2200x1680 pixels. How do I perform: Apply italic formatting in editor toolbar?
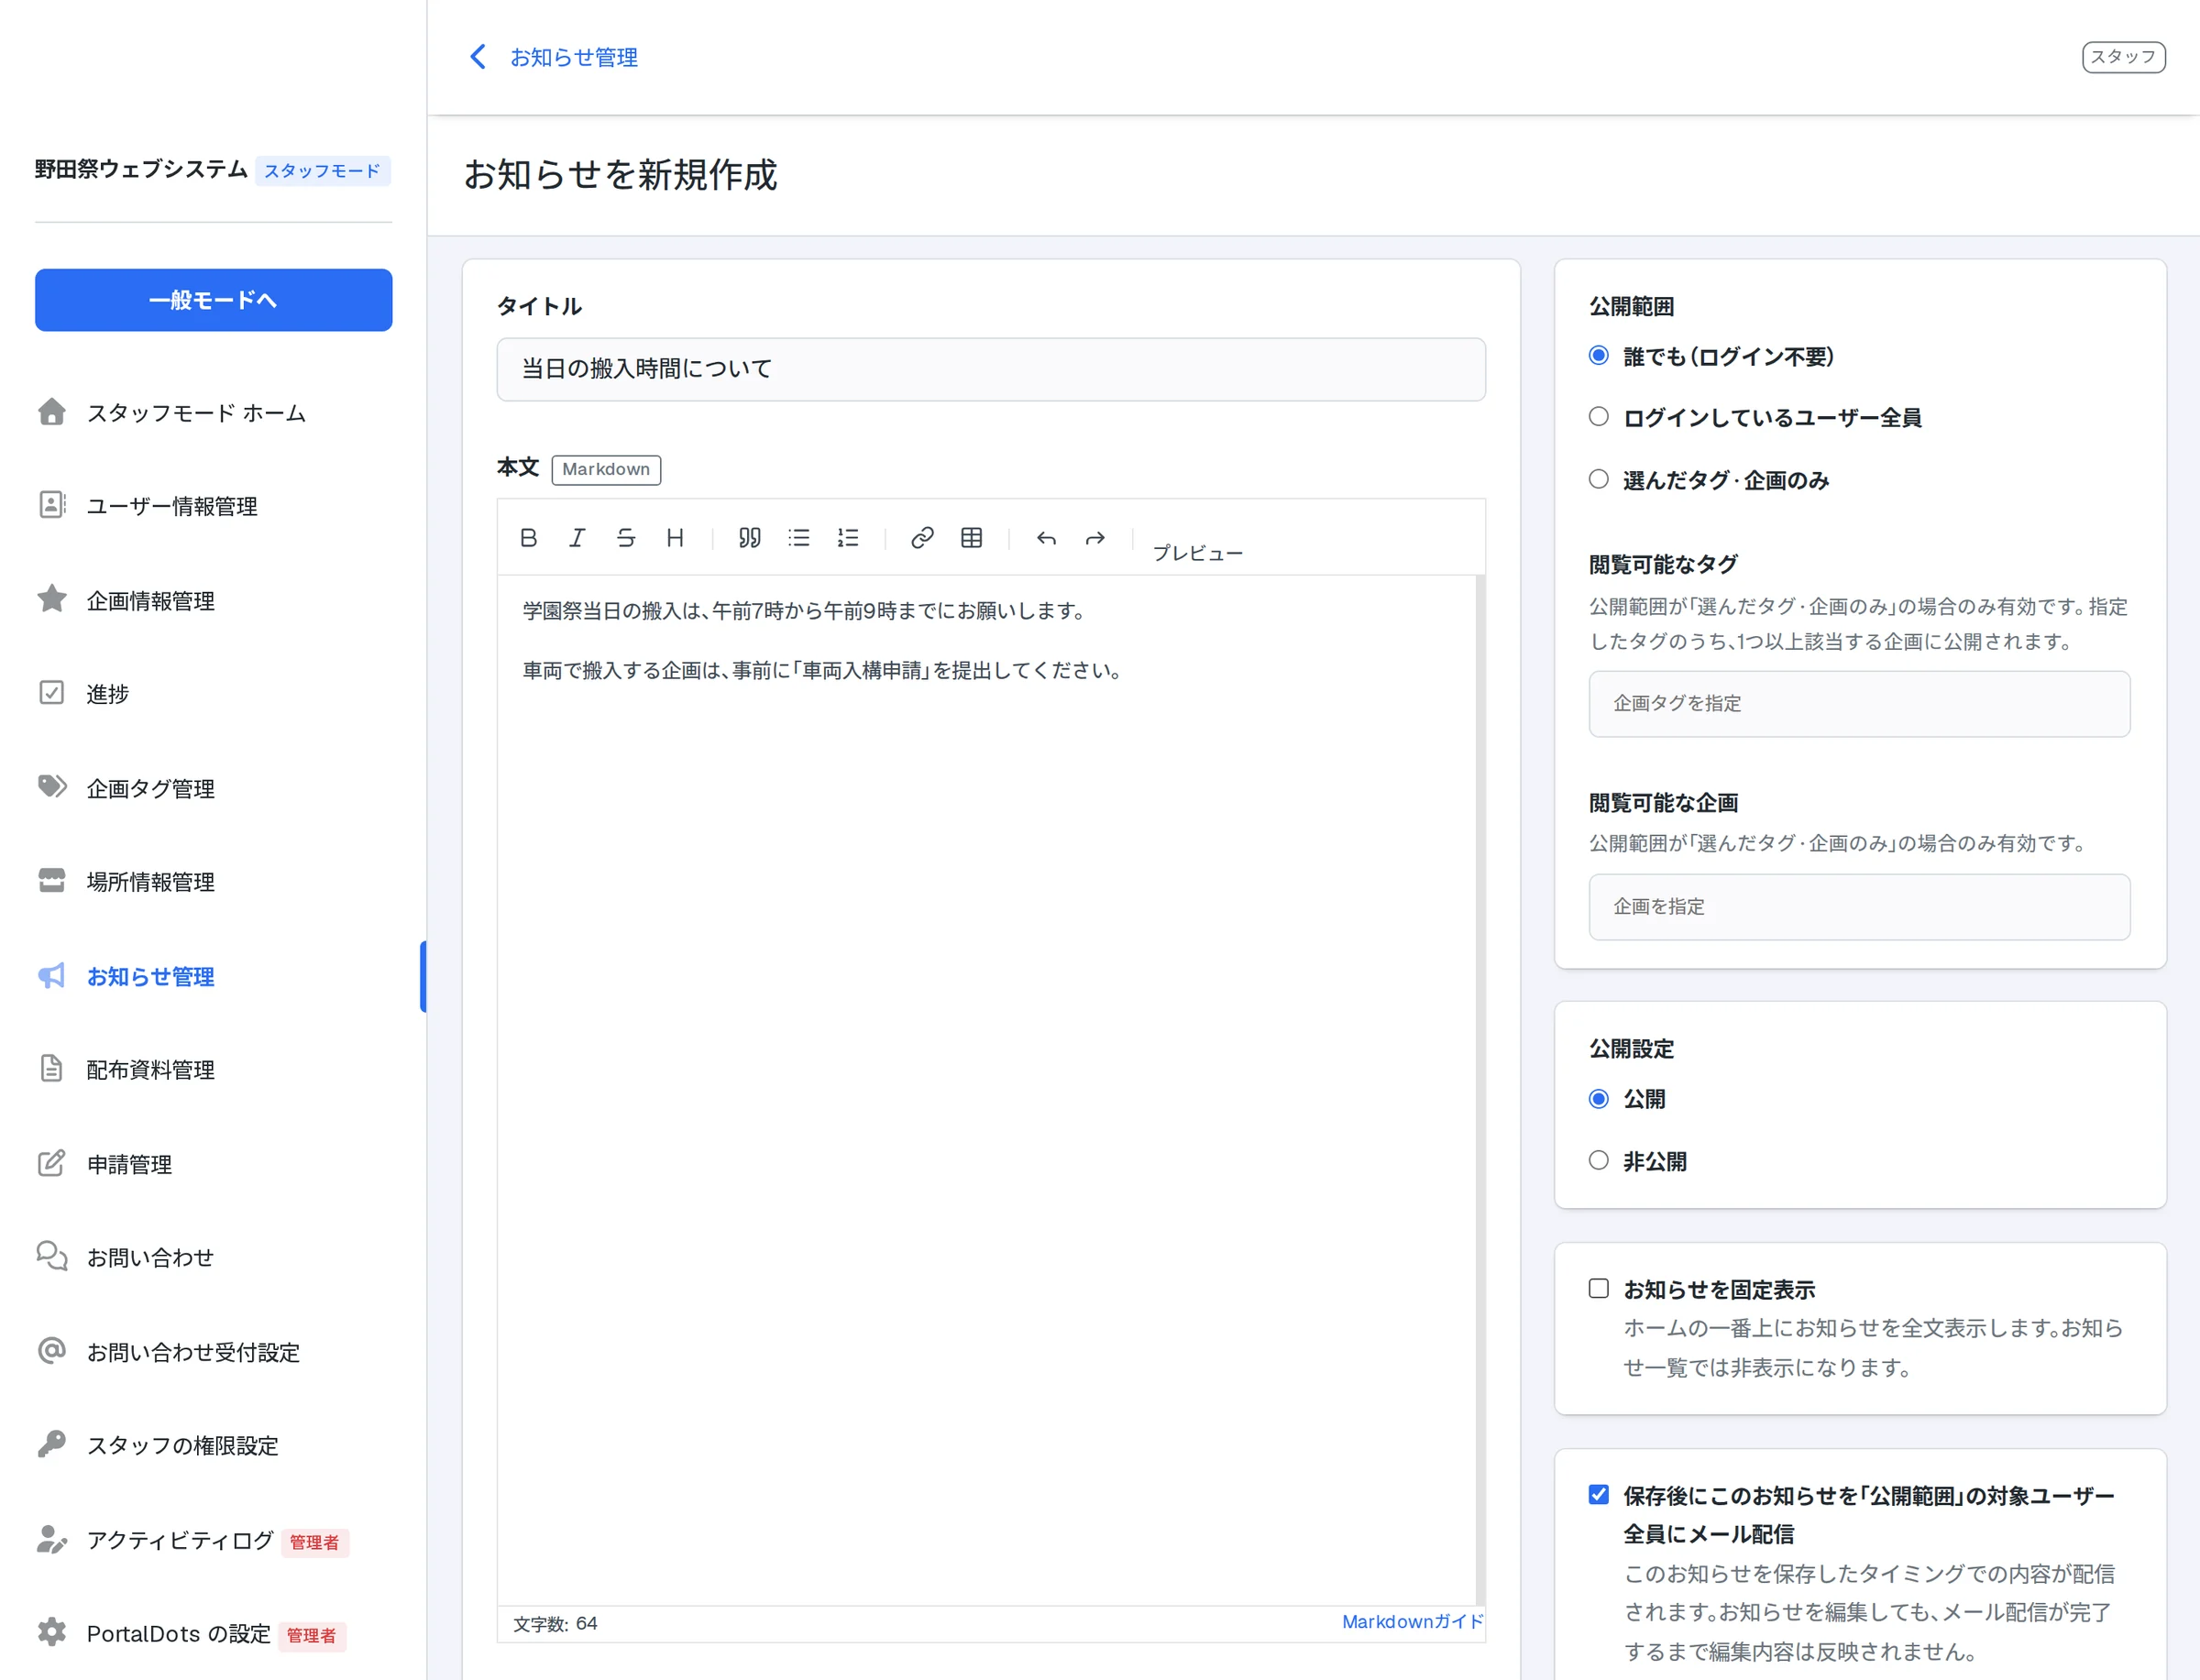[x=577, y=538]
